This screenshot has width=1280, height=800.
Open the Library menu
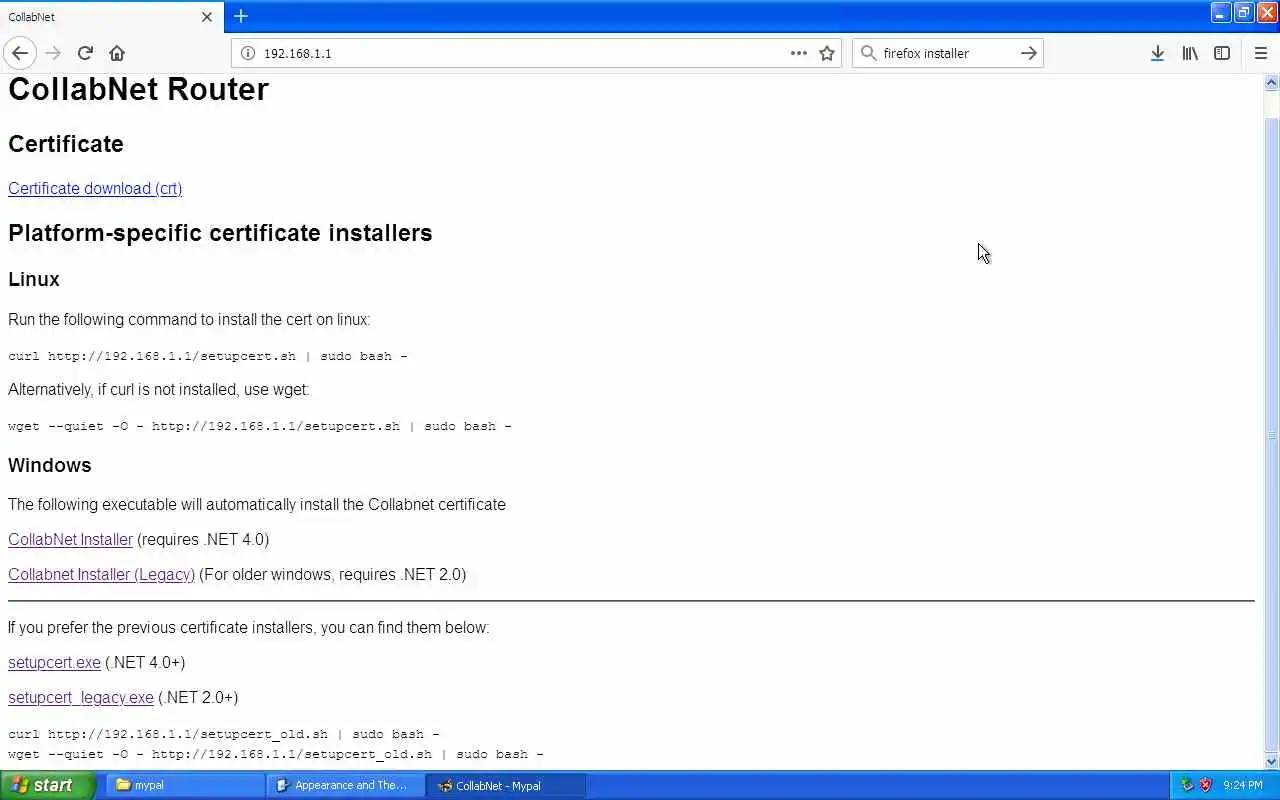1190,53
